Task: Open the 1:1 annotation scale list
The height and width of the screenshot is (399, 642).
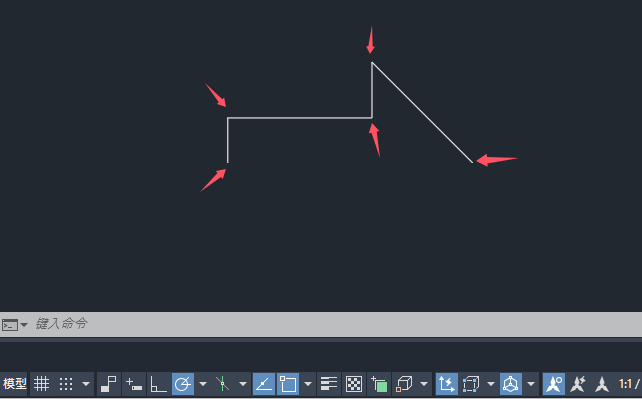Action: tap(629, 384)
